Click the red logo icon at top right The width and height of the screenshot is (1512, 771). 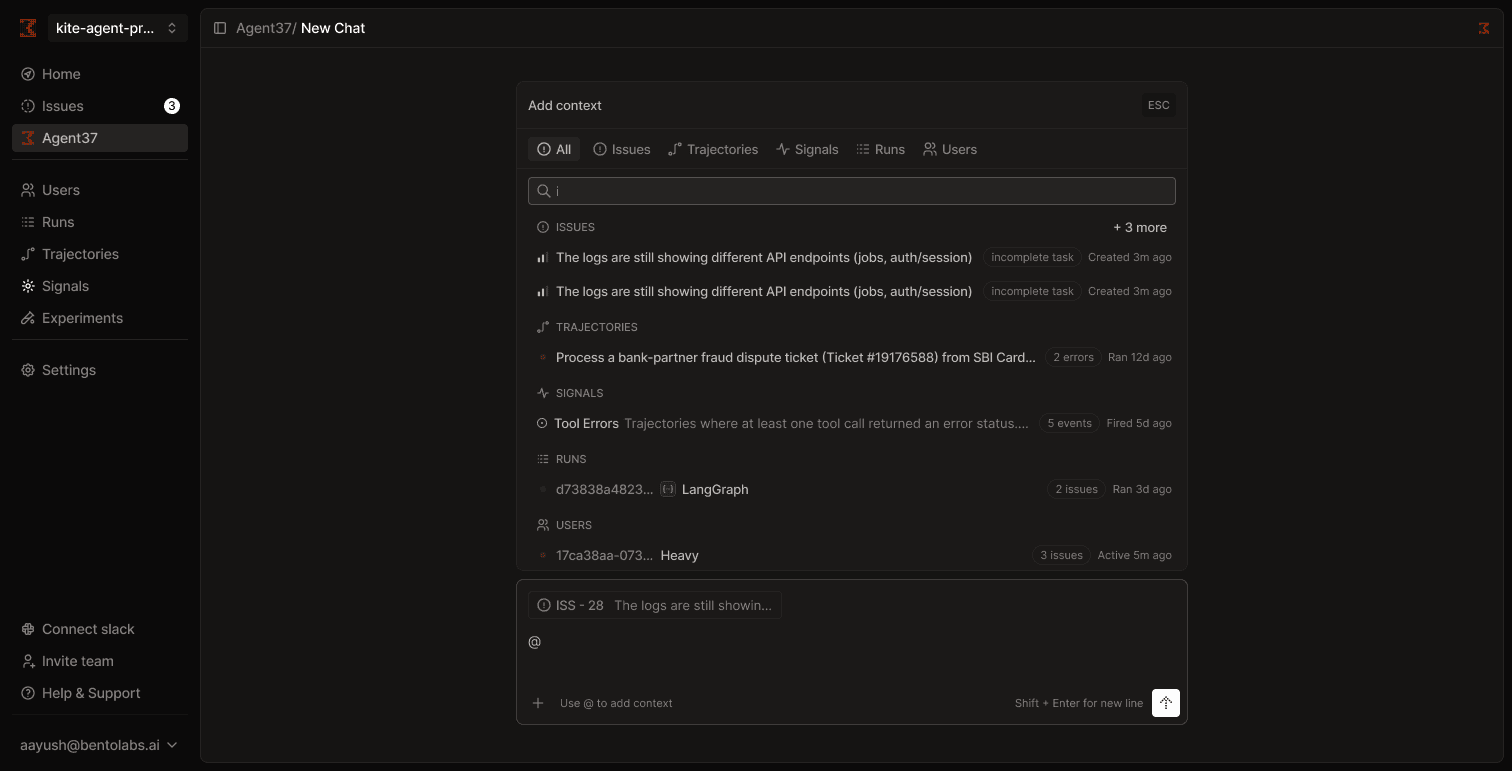click(1484, 28)
